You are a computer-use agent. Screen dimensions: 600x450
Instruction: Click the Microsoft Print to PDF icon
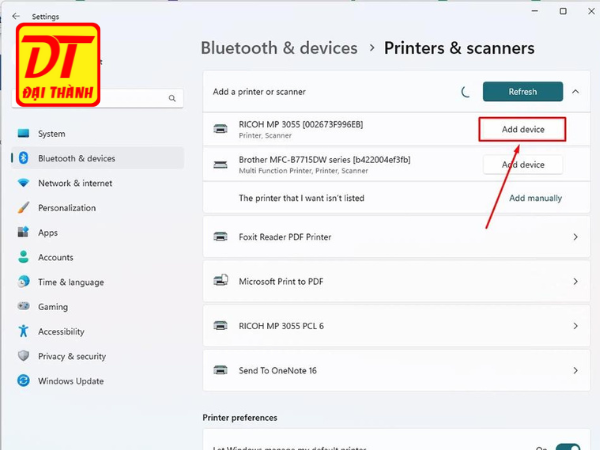[x=220, y=281]
